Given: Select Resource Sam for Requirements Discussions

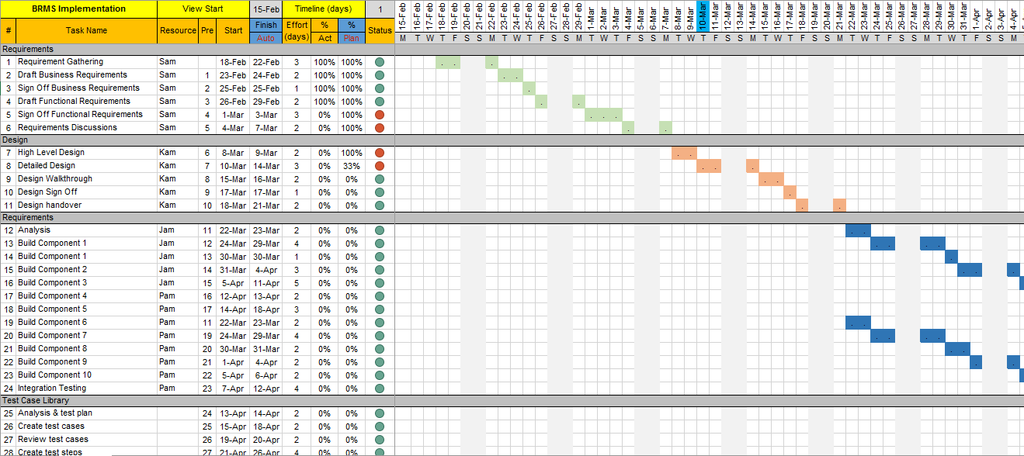Looking at the screenshot, I should click(168, 127).
